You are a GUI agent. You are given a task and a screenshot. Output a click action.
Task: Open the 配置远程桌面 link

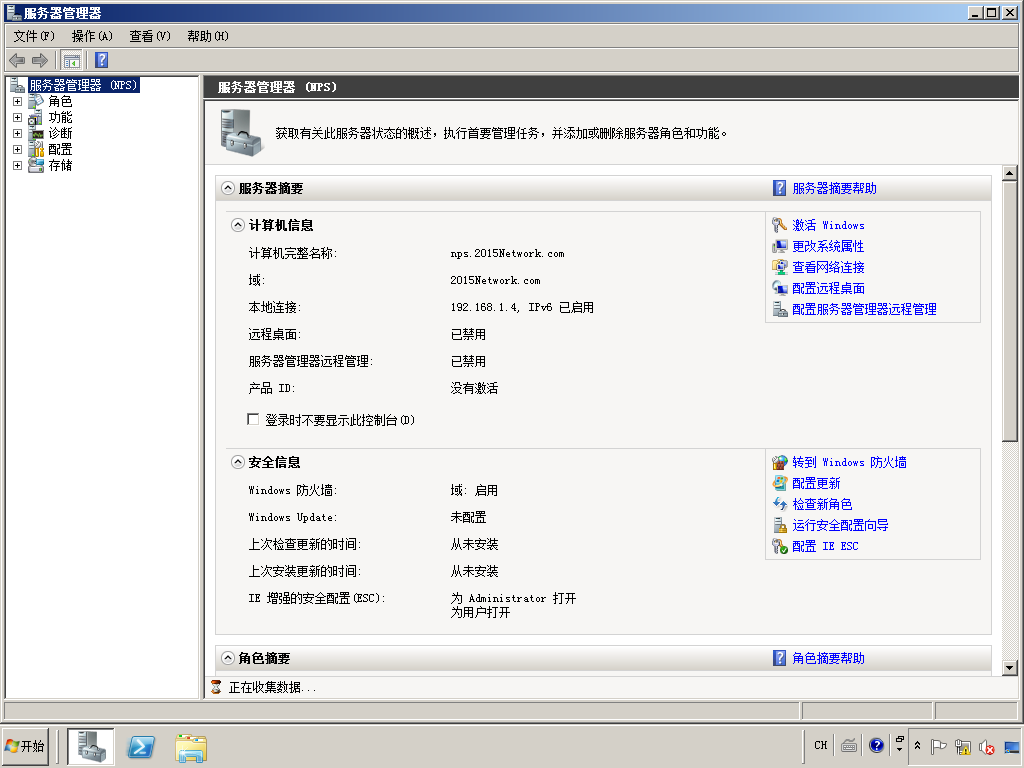(828, 288)
